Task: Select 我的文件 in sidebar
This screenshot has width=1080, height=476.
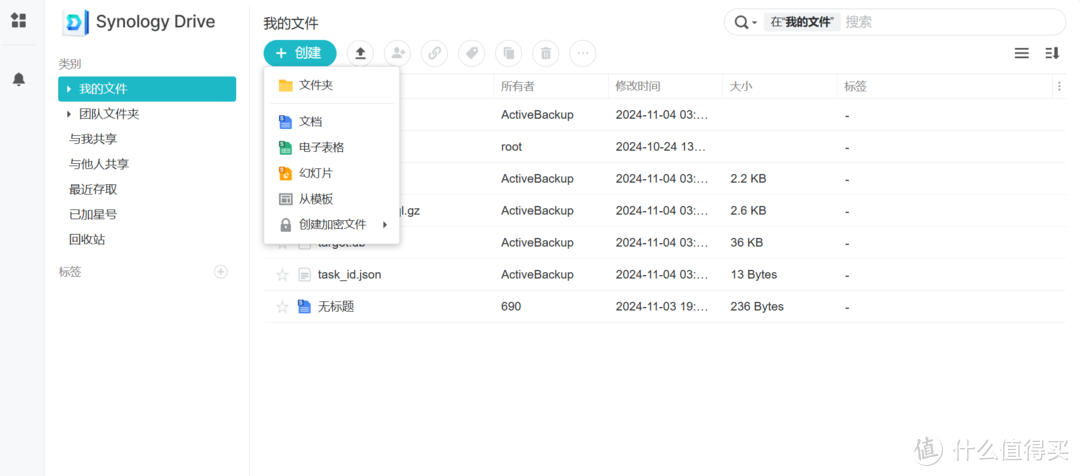Action: [x=147, y=89]
